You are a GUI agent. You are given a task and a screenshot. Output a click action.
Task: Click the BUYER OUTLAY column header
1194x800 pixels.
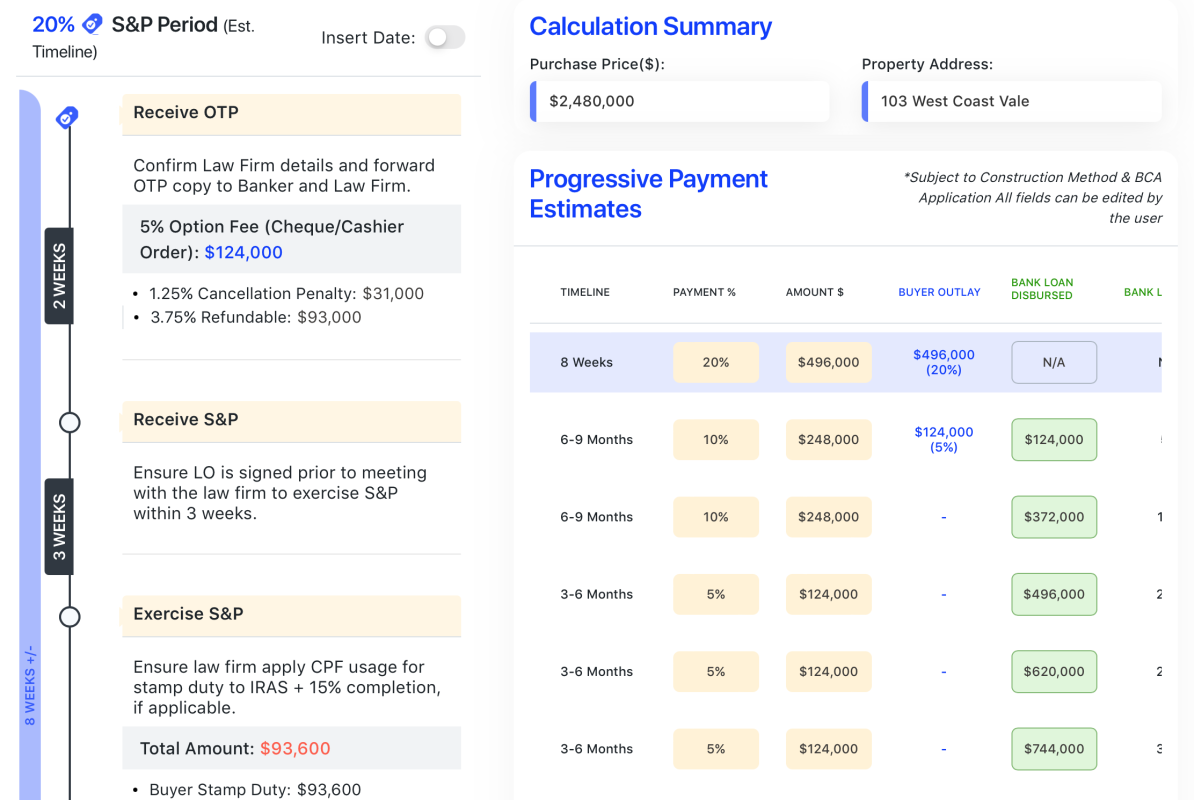pyautogui.click(x=939, y=292)
